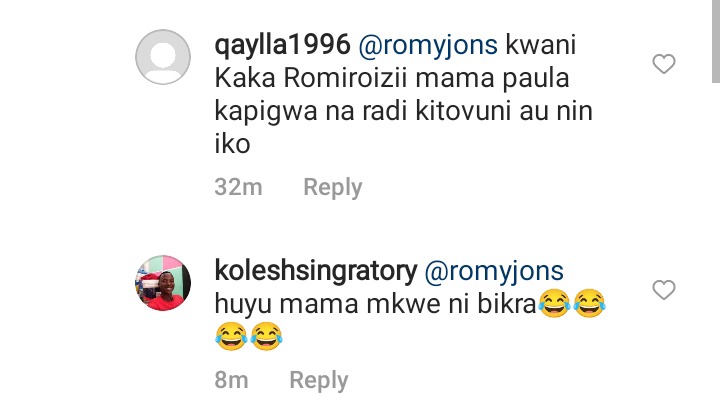Click the first laughing emoji after 'bikra'

point(555,303)
